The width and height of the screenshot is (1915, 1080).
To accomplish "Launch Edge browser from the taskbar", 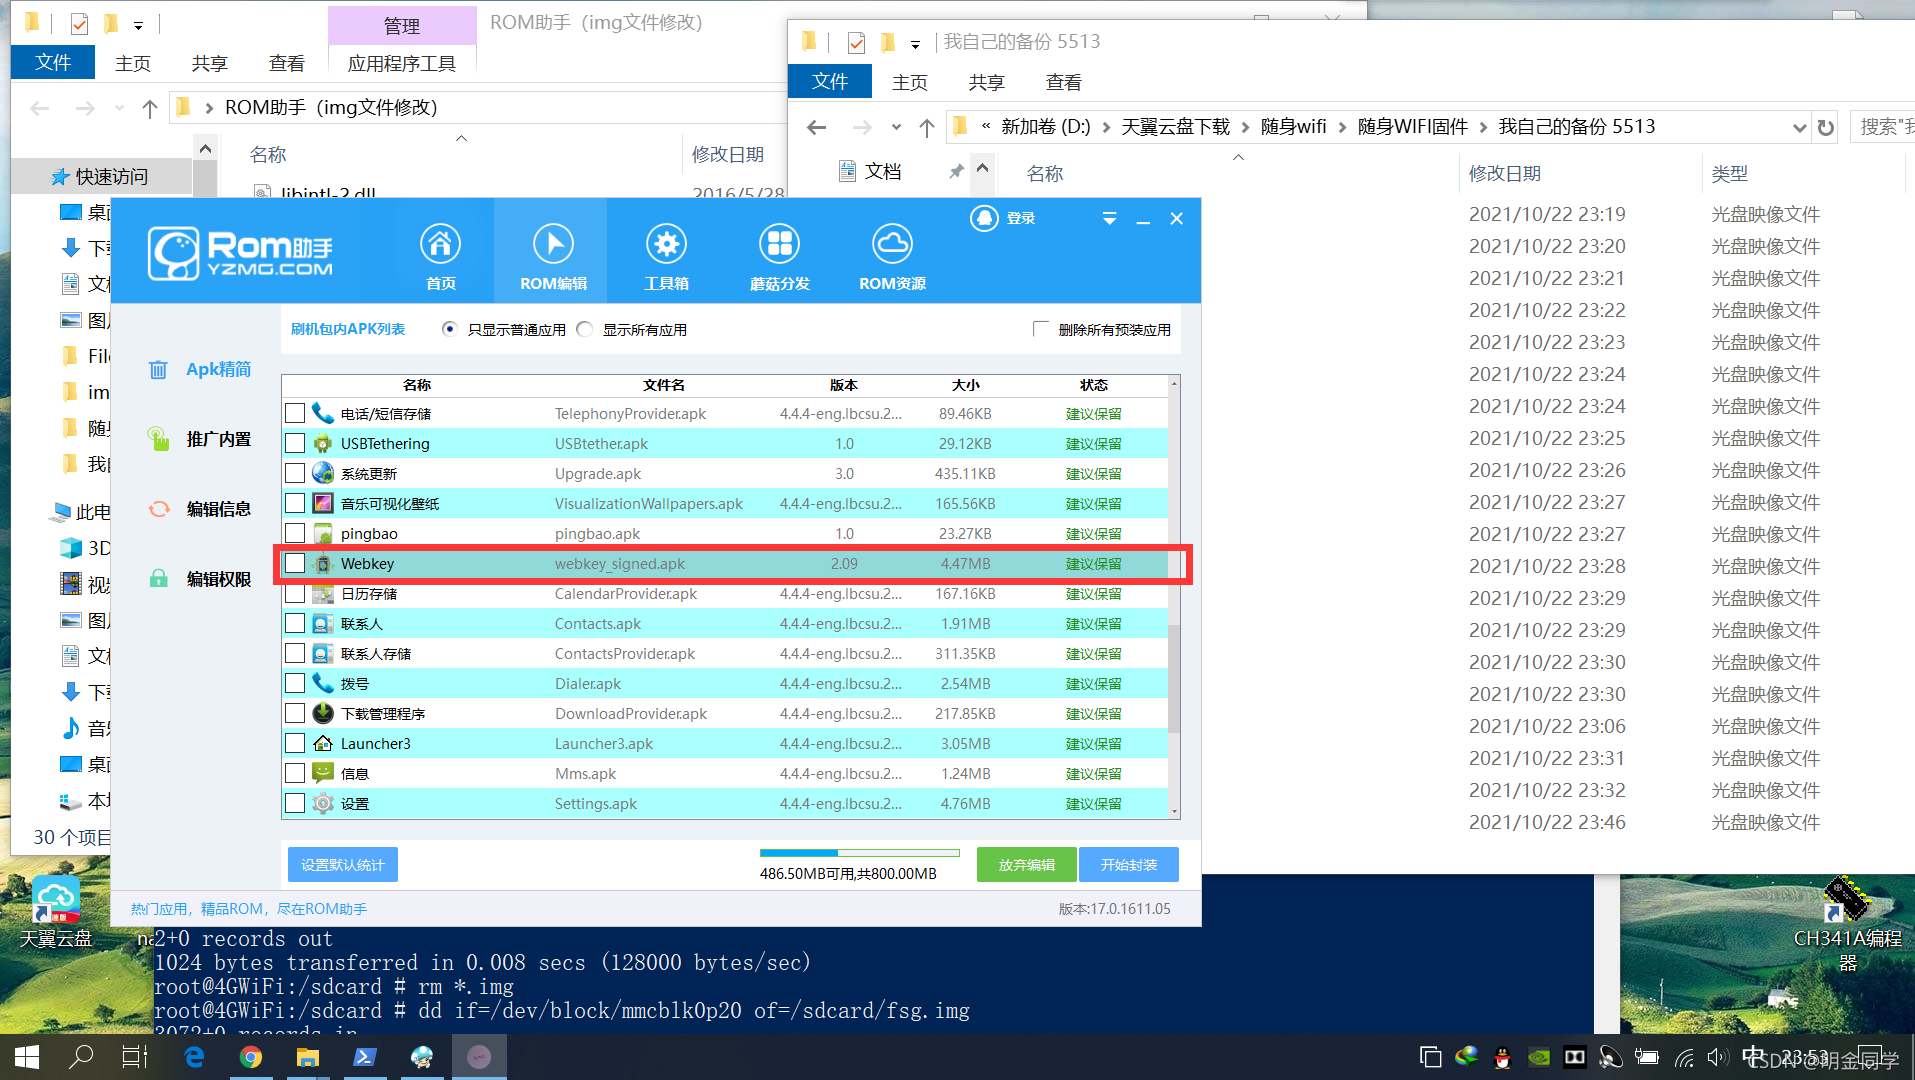I will tap(194, 1057).
